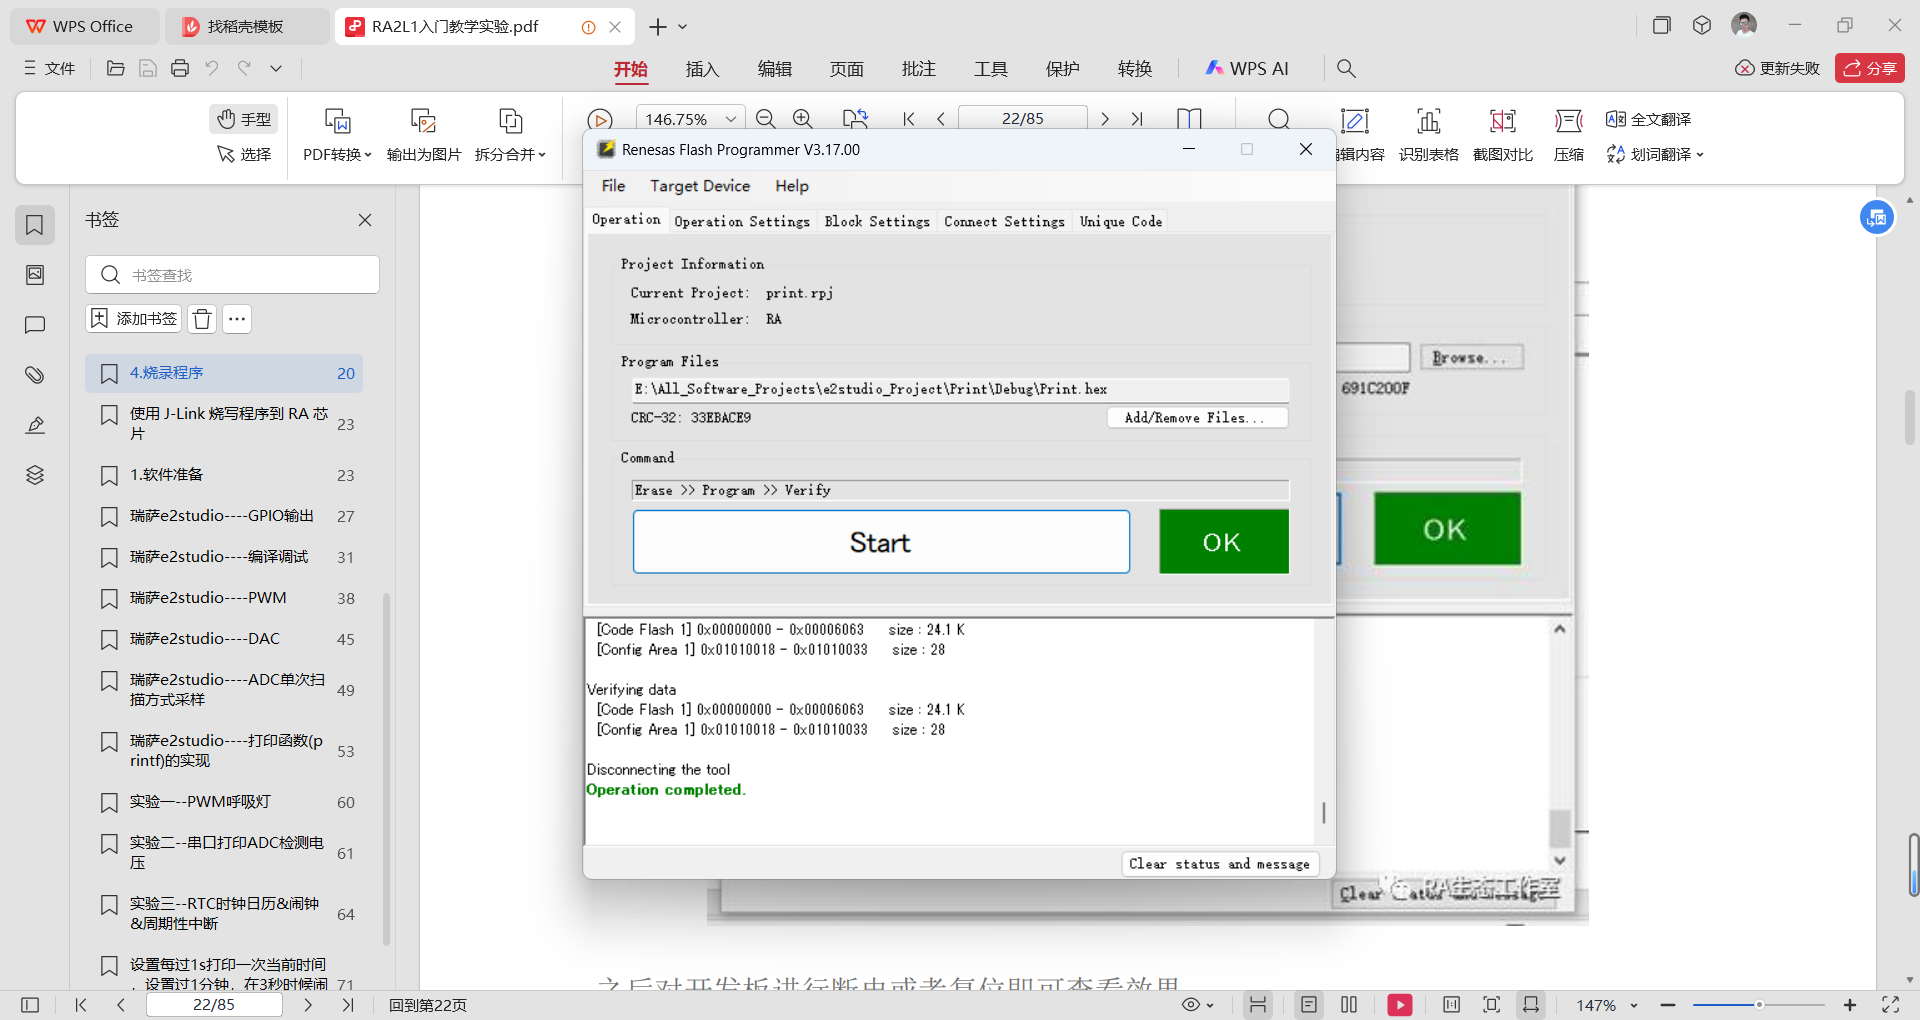Click 全文翻译 full text translation
This screenshot has height=1020, width=1920.
click(x=1648, y=119)
